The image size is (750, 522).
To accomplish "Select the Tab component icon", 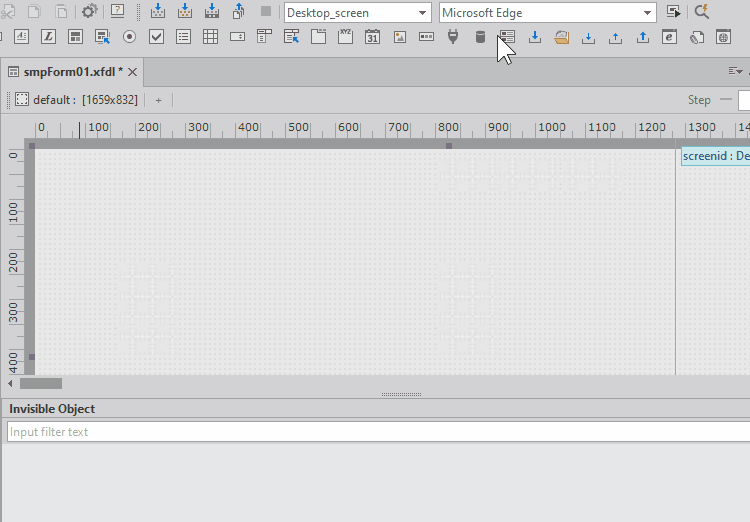I will pos(319,37).
